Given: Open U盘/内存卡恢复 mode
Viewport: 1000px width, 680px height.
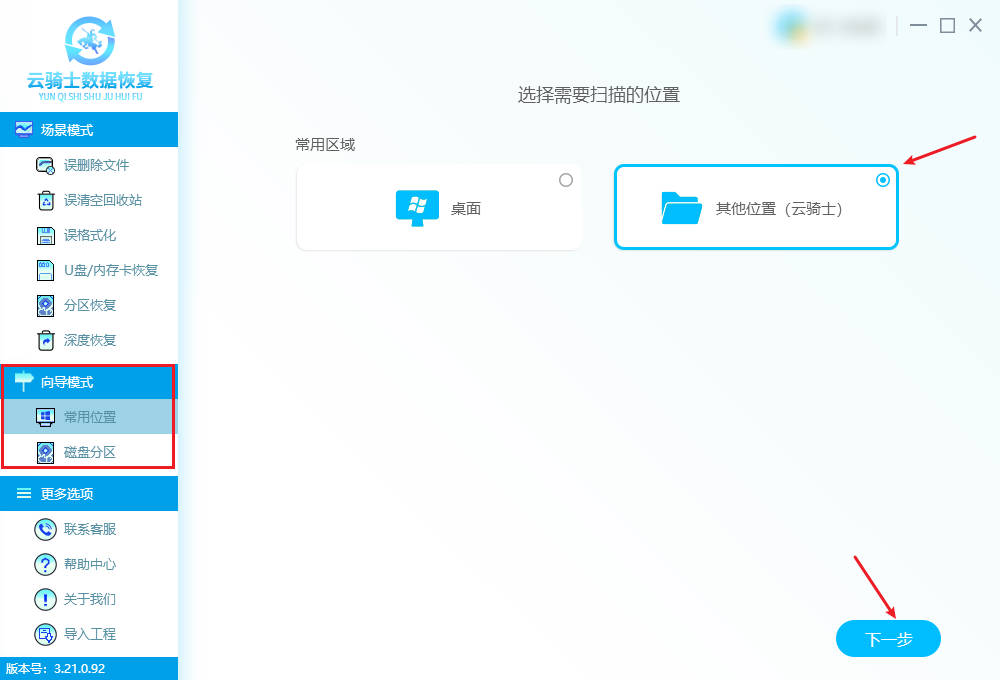Looking at the screenshot, I should coord(89,270).
